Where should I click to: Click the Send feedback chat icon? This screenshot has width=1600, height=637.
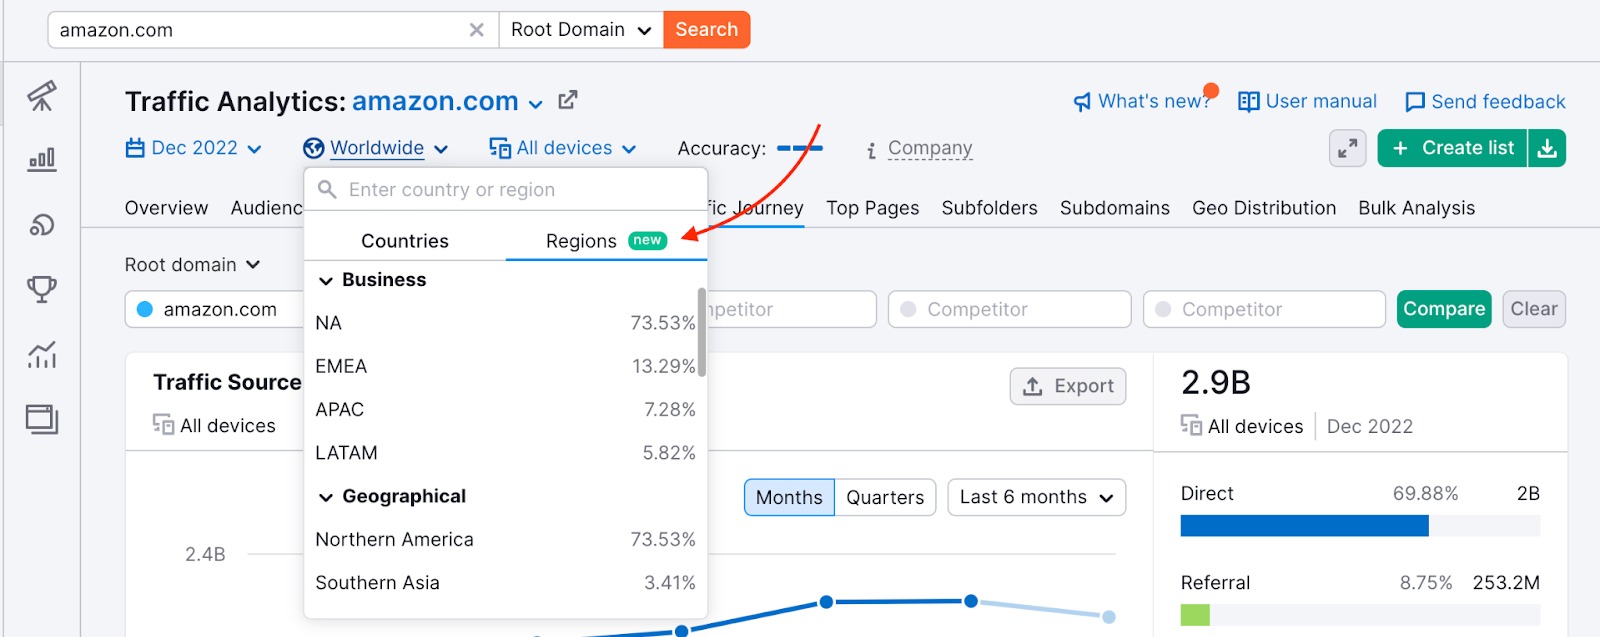point(1415,102)
